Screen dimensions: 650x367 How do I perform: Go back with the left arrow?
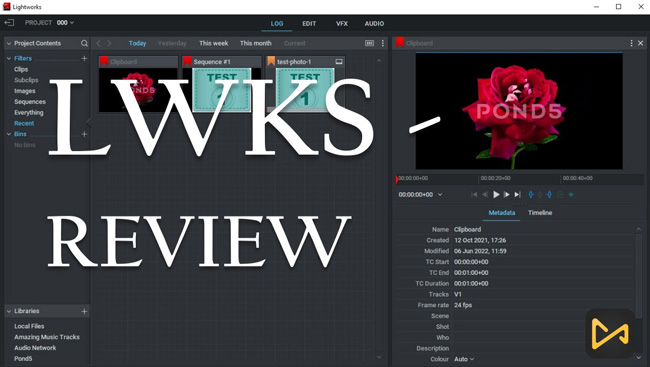click(x=99, y=43)
